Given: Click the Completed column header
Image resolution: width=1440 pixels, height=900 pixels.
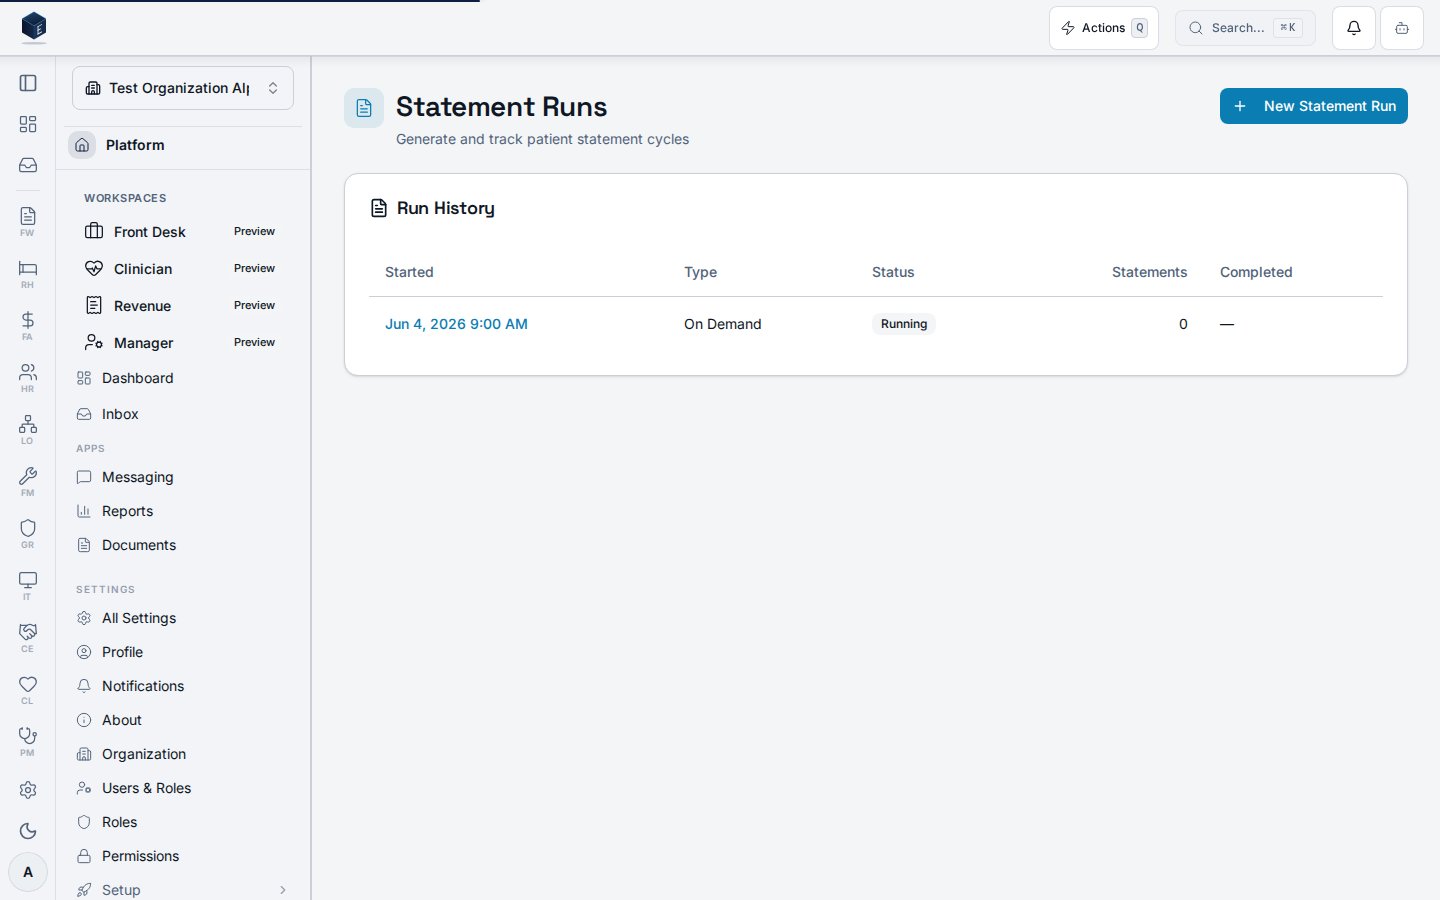Looking at the screenshot, I should [1256, 272].
